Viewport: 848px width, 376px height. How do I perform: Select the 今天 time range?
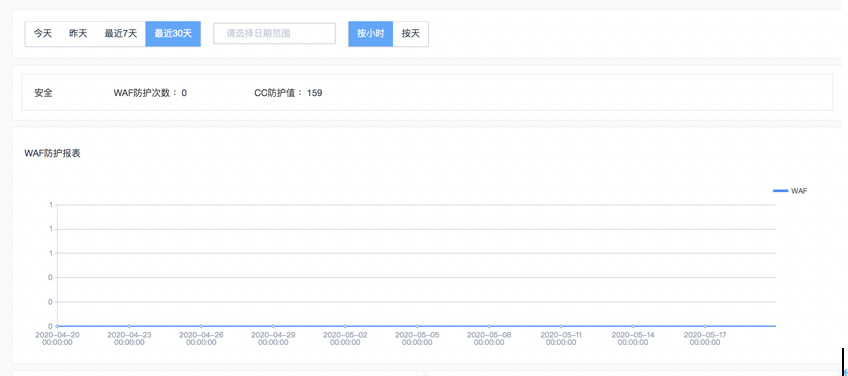coord(43,34)
